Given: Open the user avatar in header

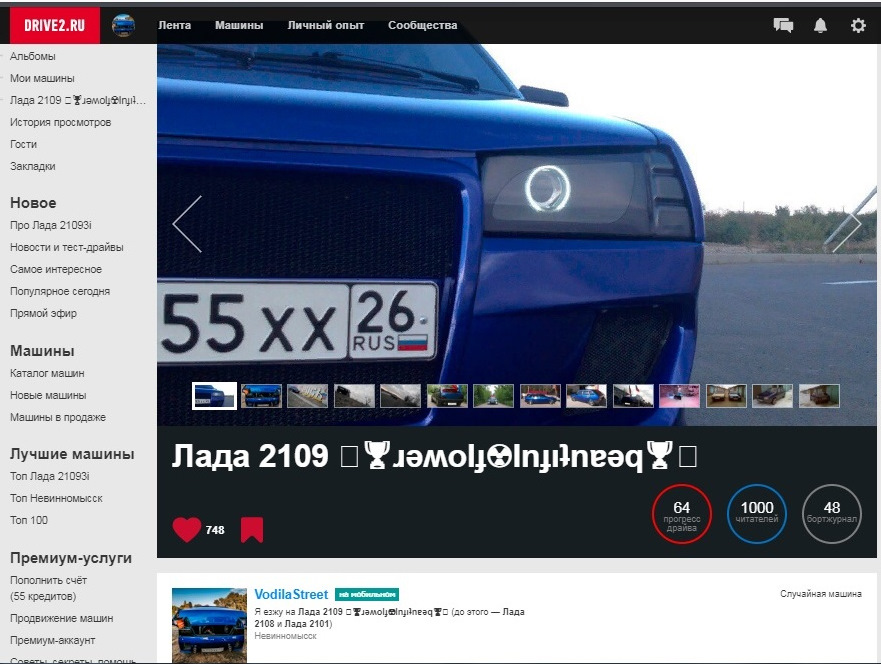Looking at the screenshot, I should pyautogui.click(x=123, y=25).
